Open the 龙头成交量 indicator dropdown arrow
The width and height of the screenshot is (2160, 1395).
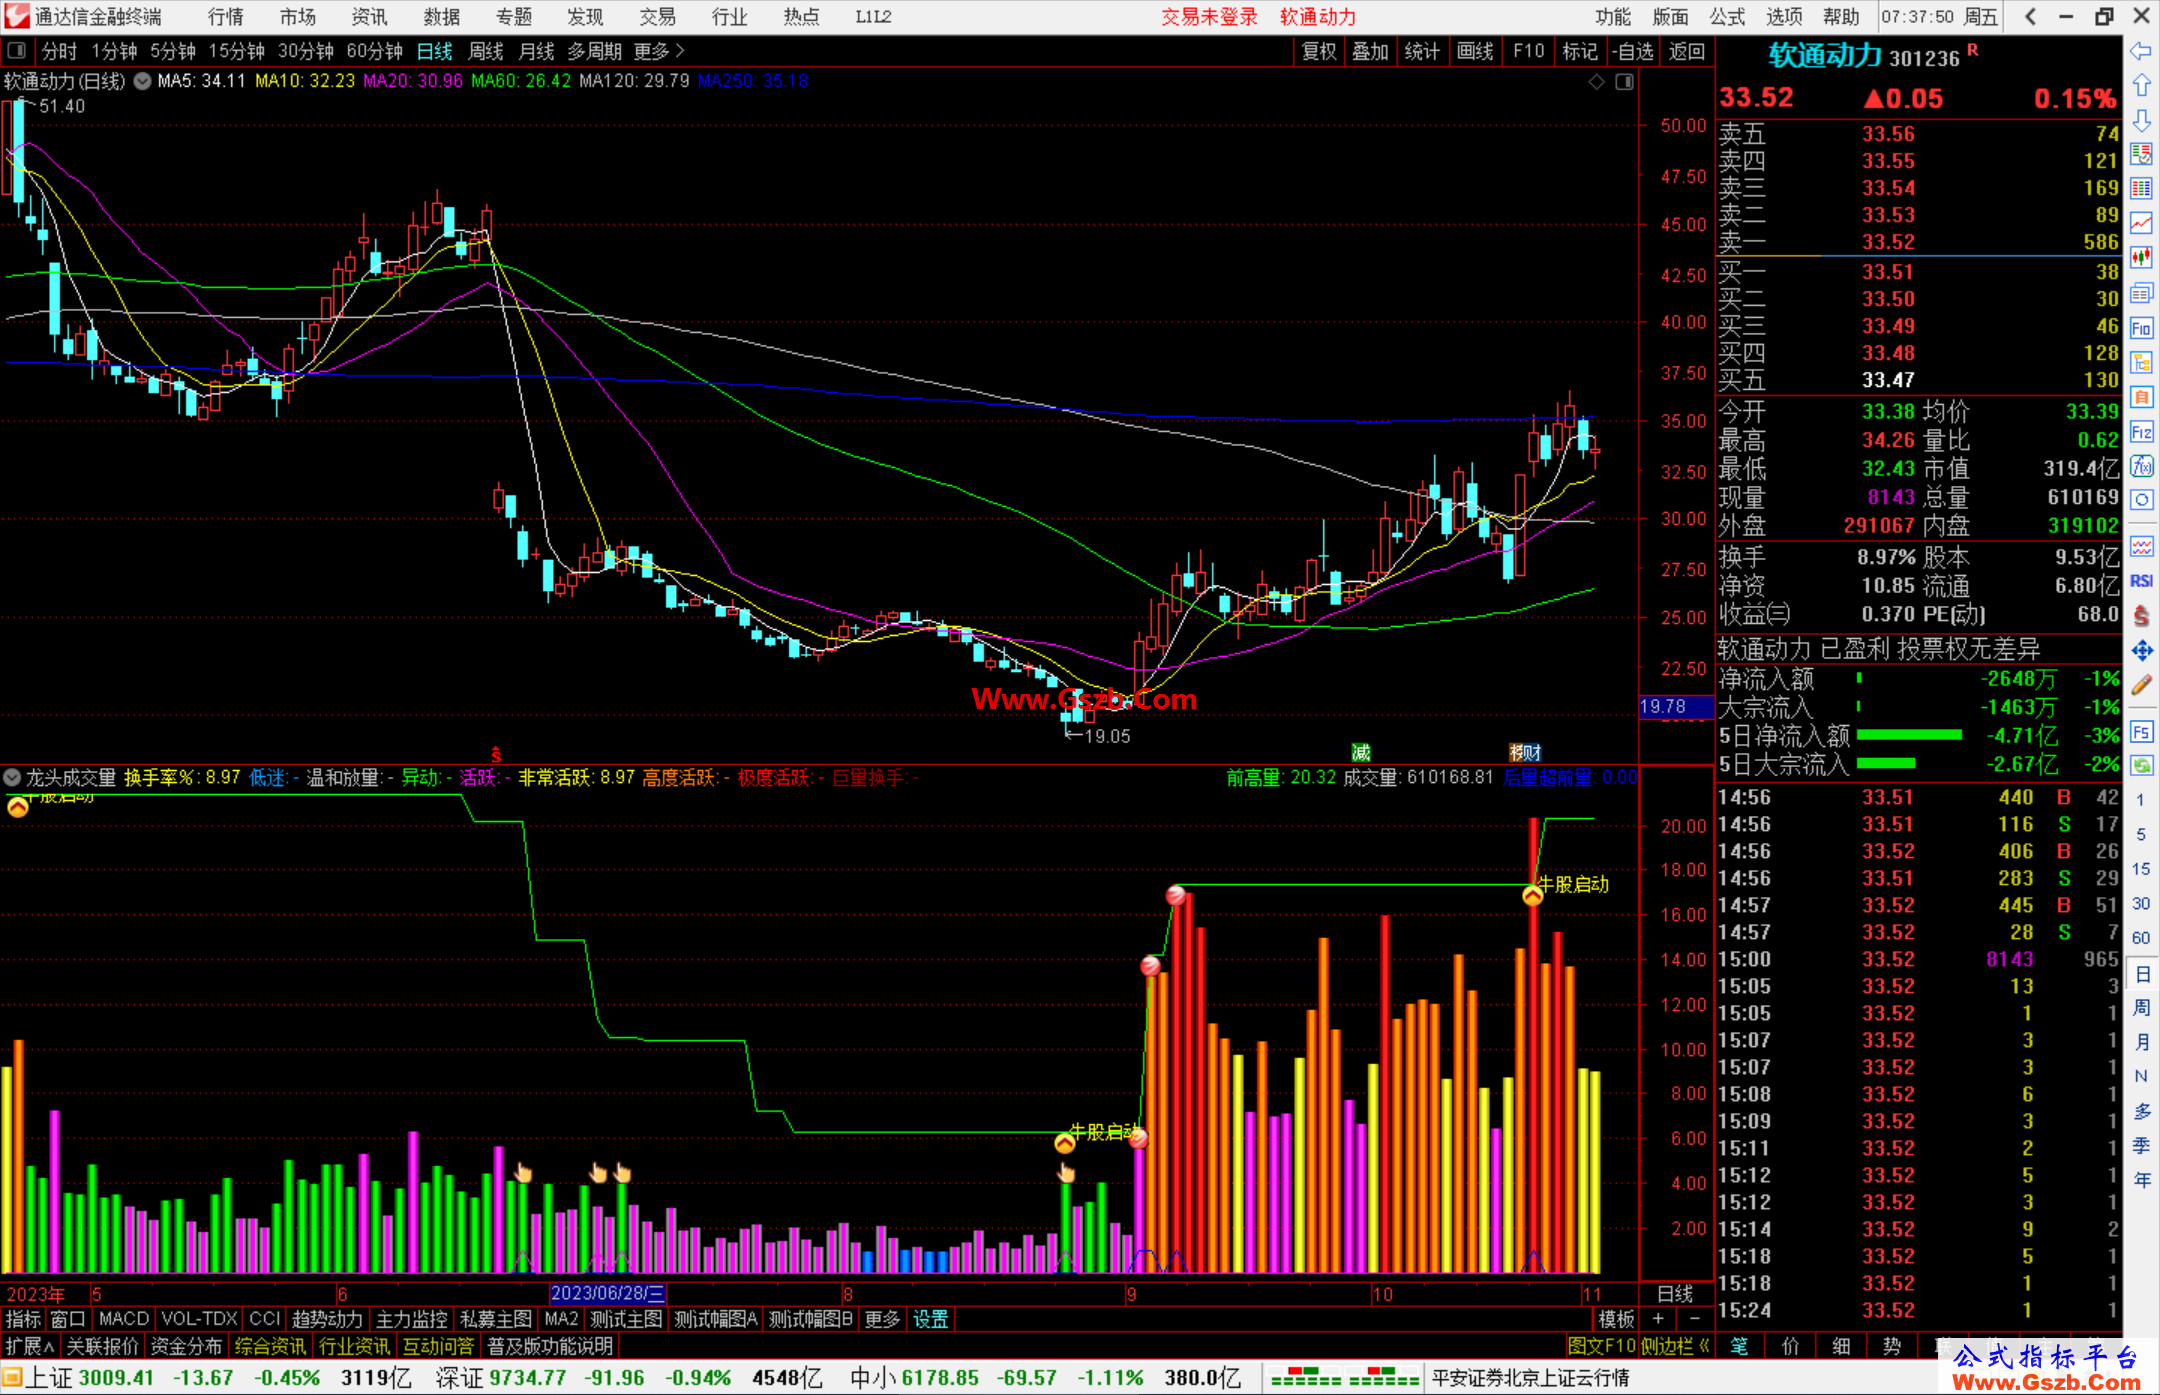[x=12, y=777]
